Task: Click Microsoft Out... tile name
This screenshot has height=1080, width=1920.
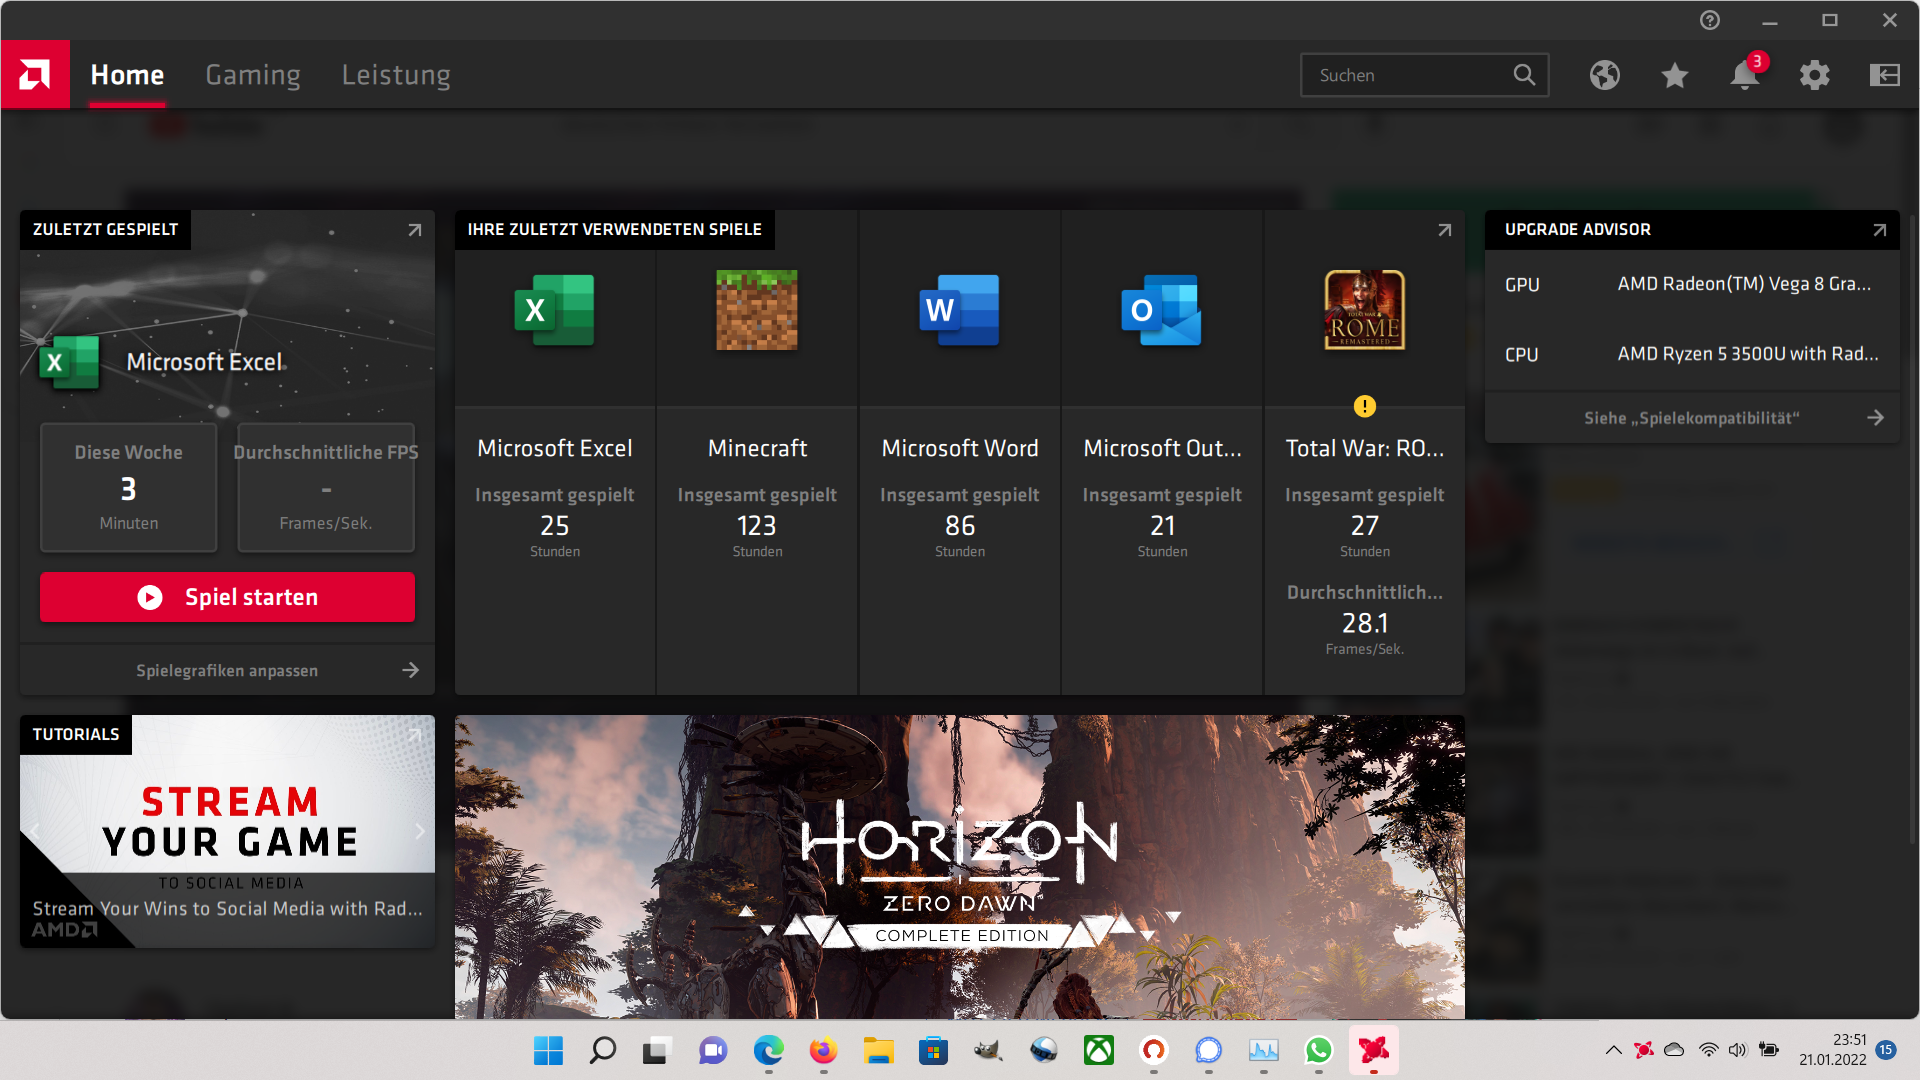Action: pos(1162,448)
